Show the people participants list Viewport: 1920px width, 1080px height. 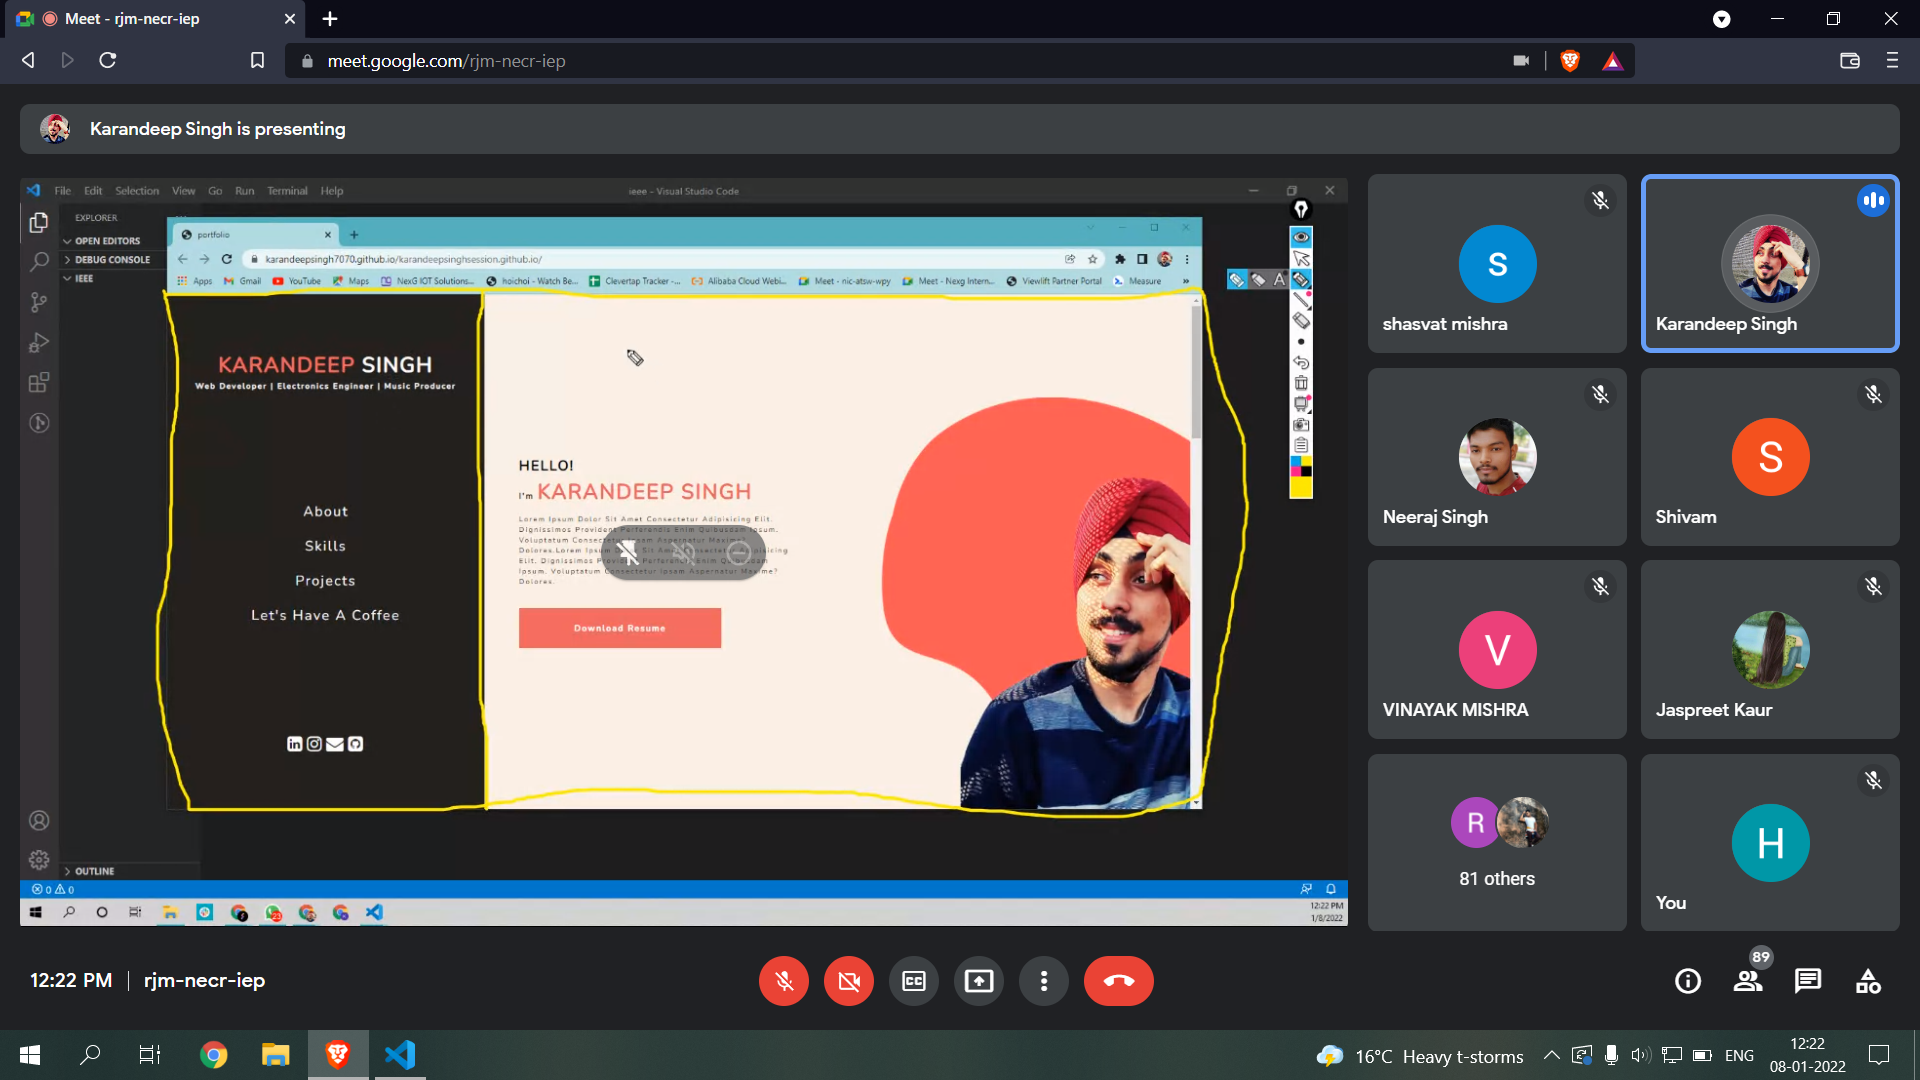pyautogui.click(x=1747, y=981)
